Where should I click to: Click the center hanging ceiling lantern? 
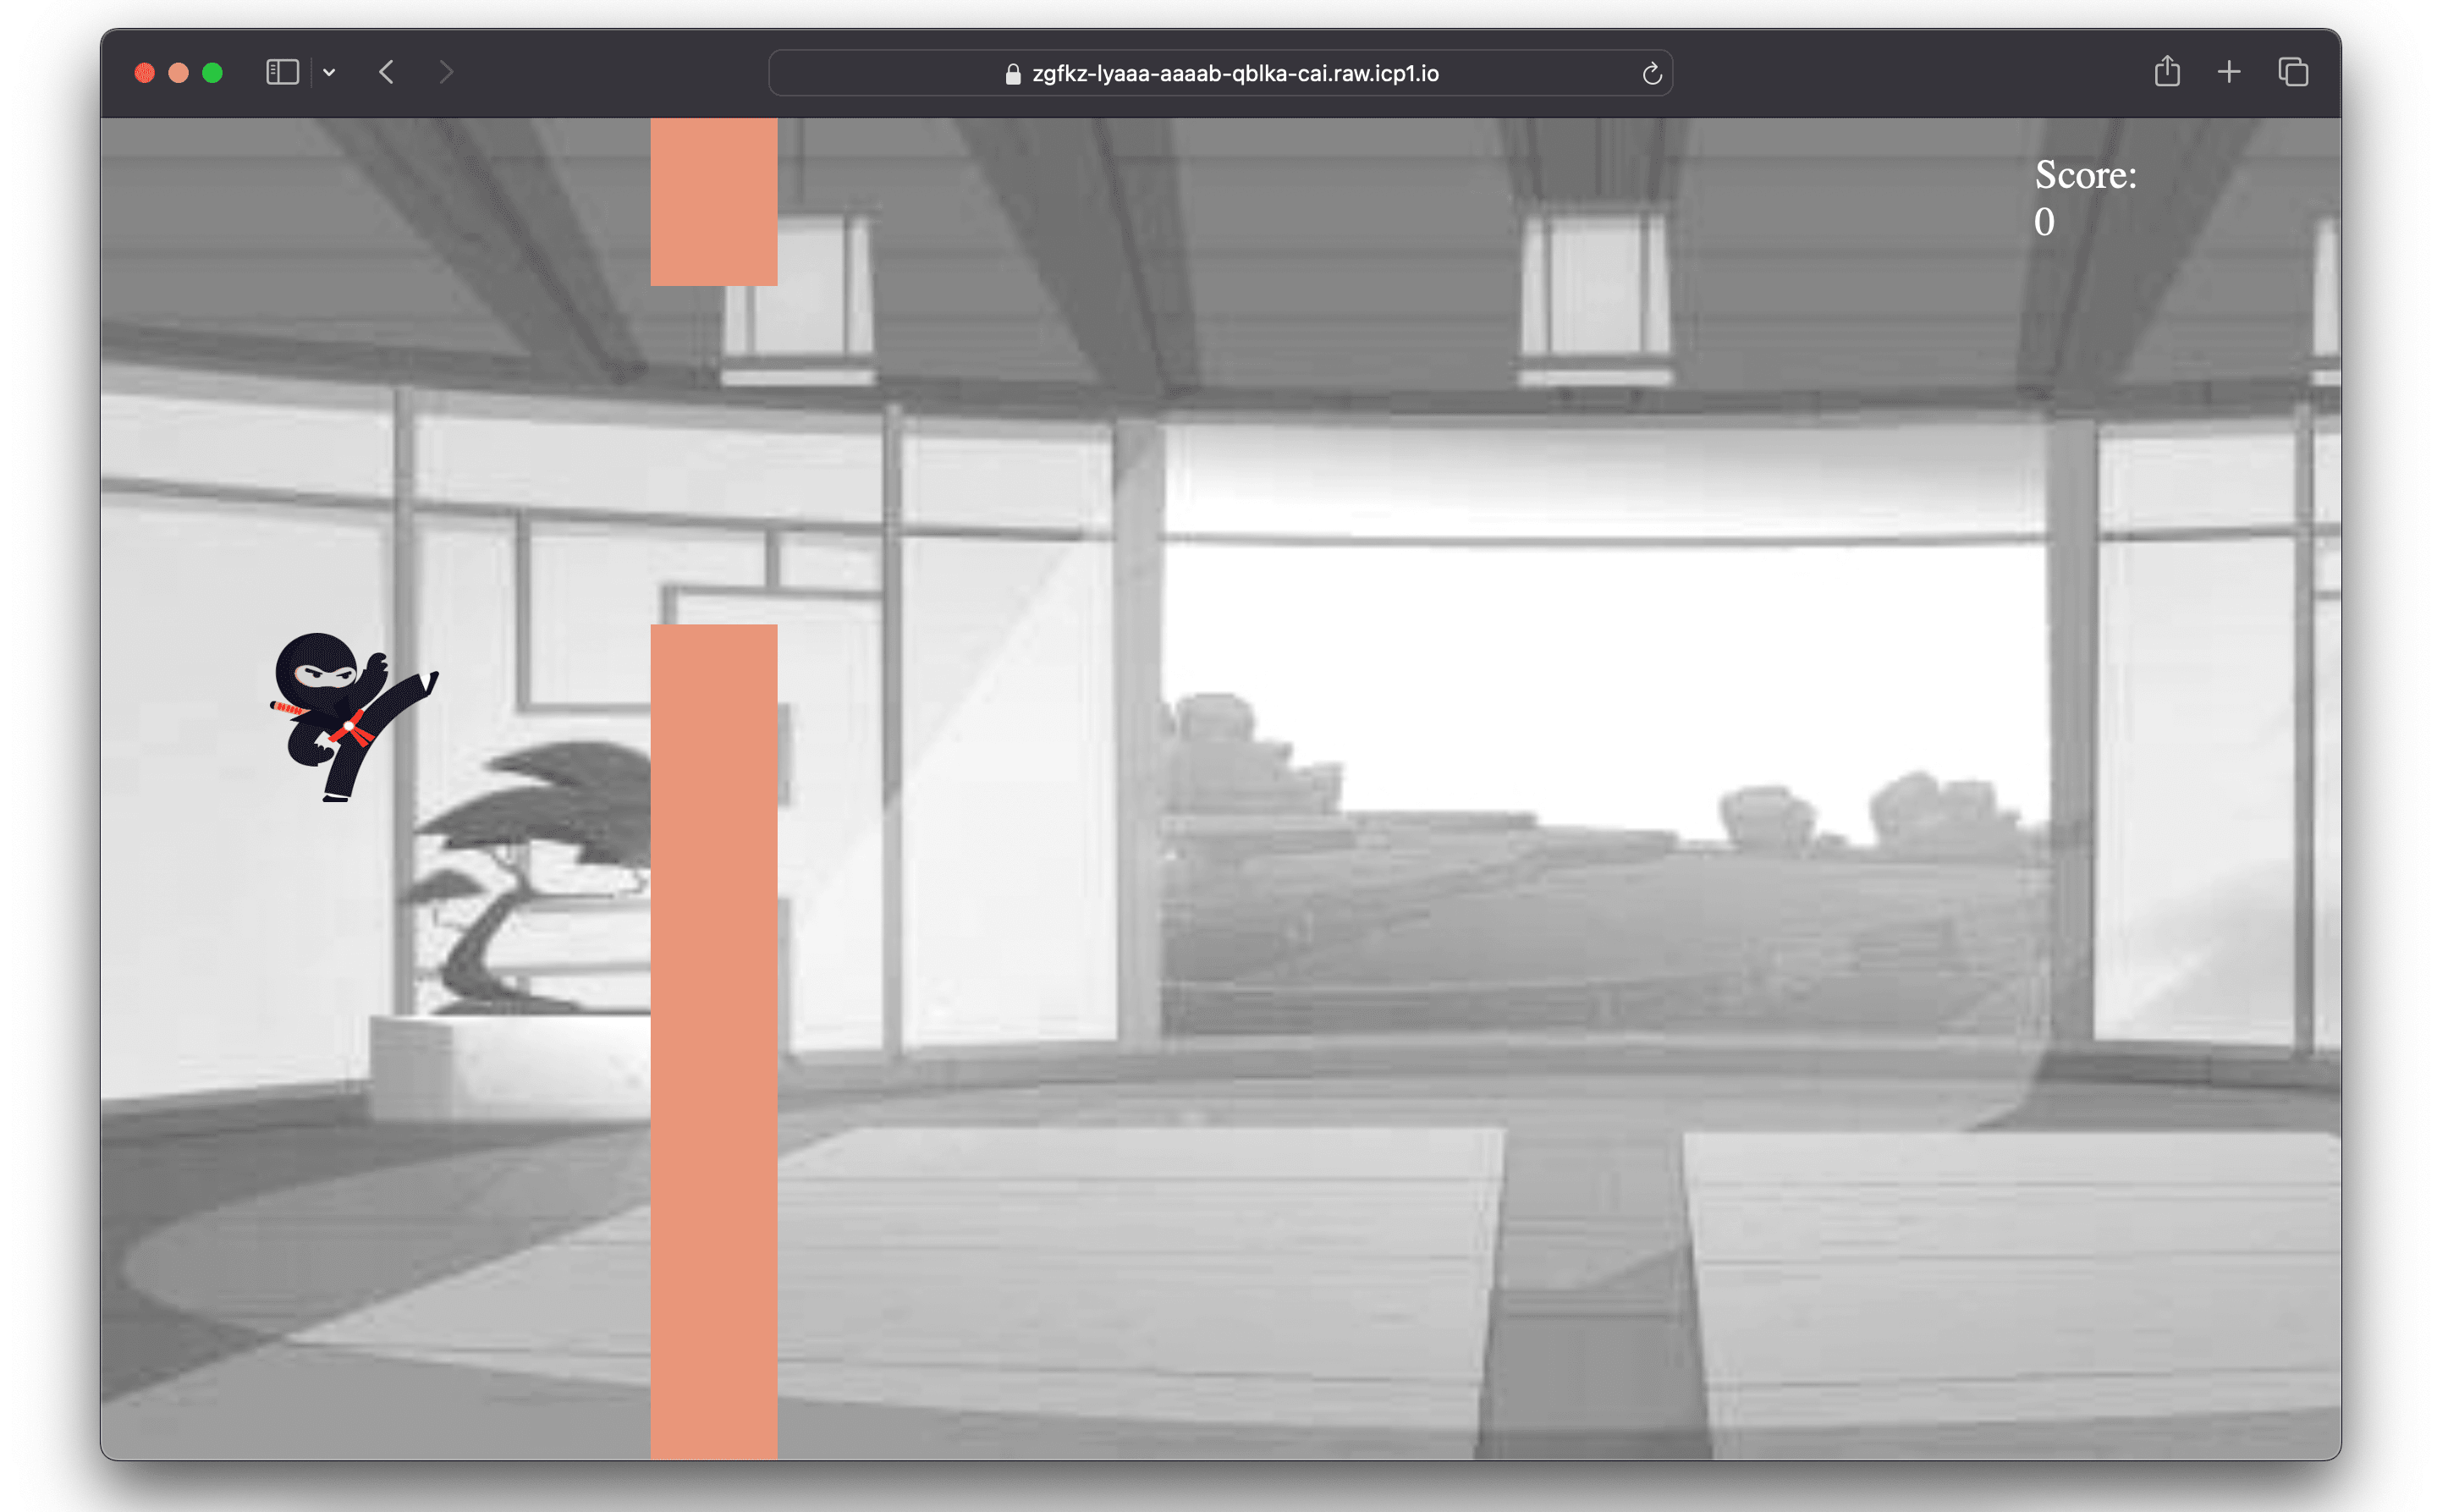(1594, 285)
